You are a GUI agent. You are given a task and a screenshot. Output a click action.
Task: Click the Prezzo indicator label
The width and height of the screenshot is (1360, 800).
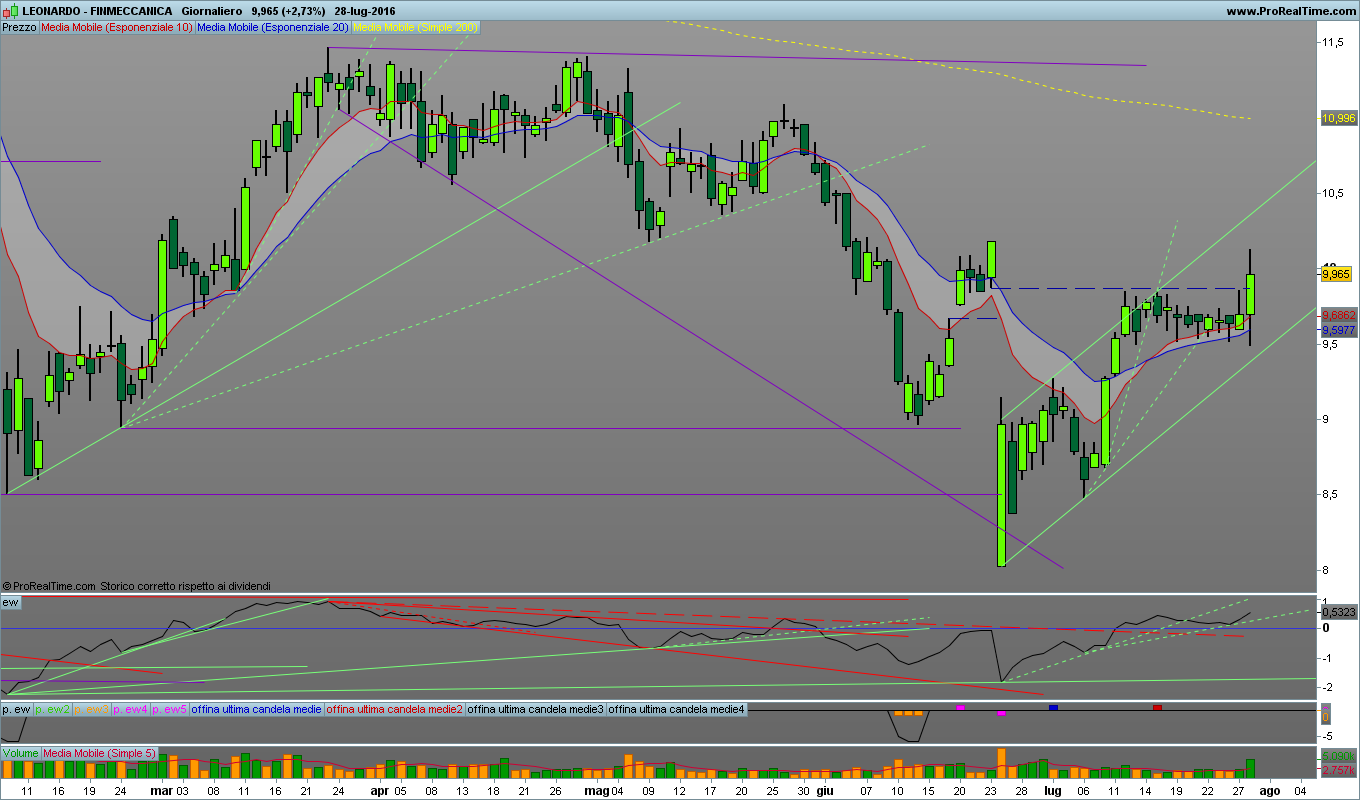click(x=19, y=28)
